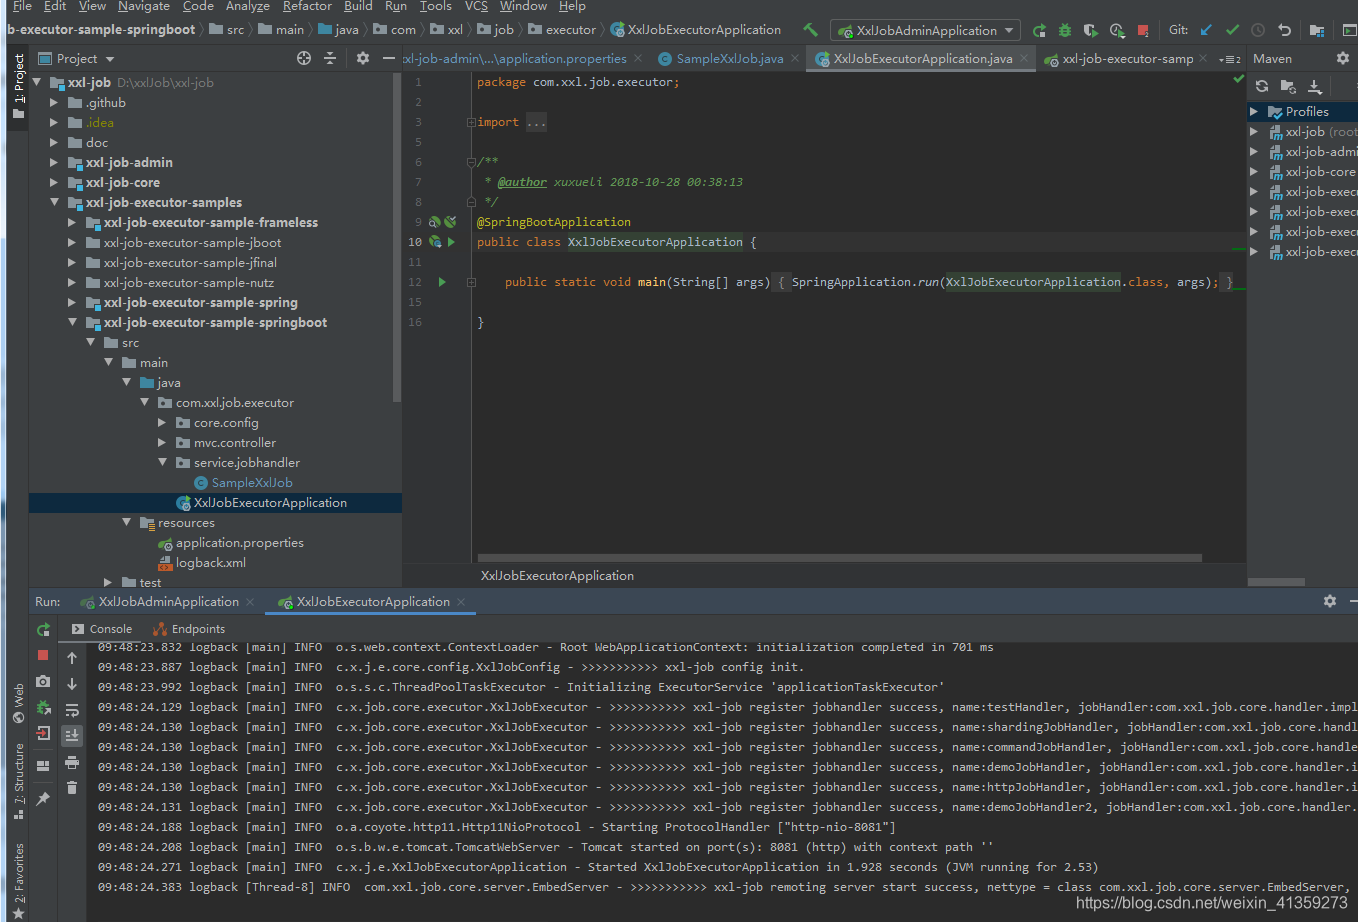Image resolution: width=1358 pixels, height=922 pixels.
Task: Collapse all in the Project panel
Action: [330, 59]
